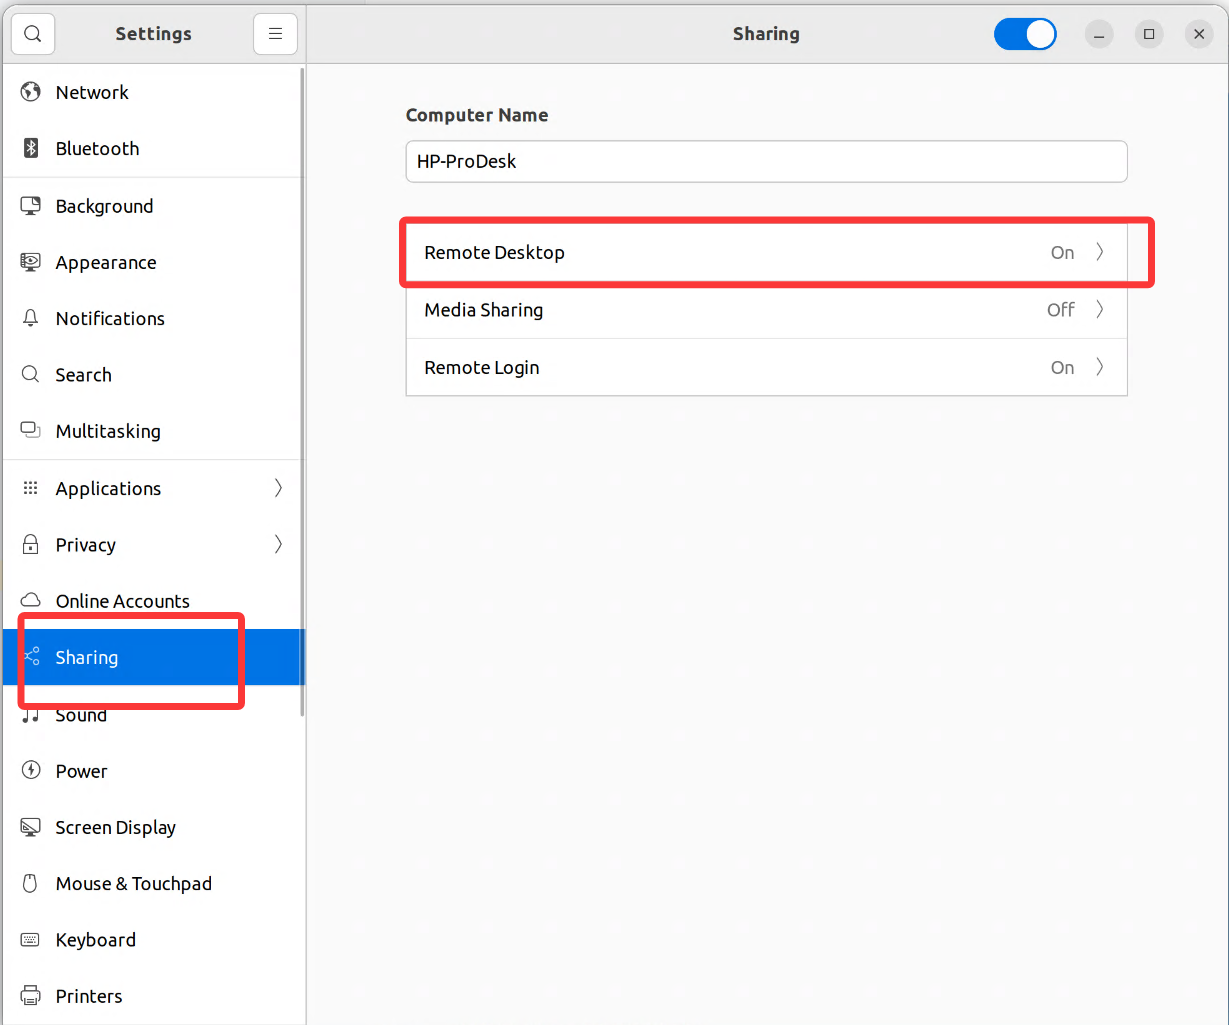Click the Power icon in sidebar
Image resolution: width=1229 pixels, height=1025 pixels.
coord(31,770)
